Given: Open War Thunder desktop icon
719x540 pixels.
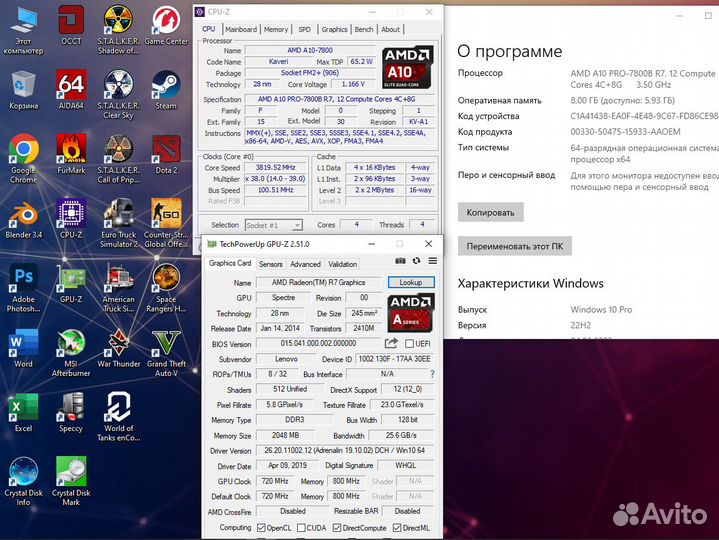Looking at the screenshot, I should tap(118, 348).
